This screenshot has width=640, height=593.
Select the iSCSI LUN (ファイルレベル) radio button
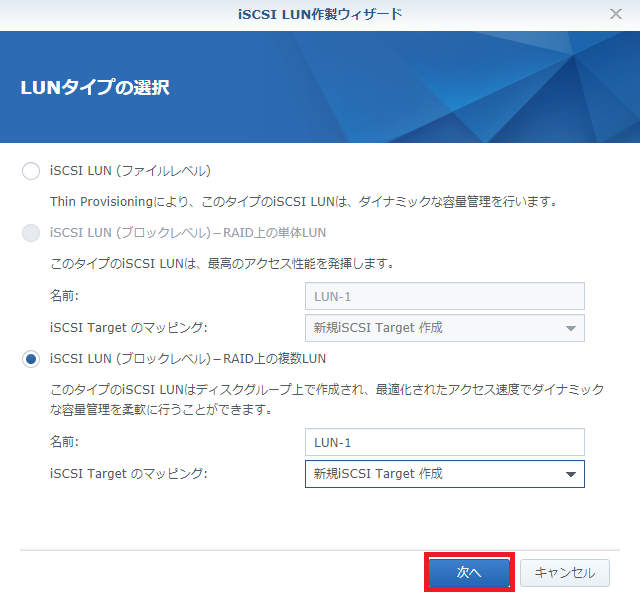tap(31, 171)
